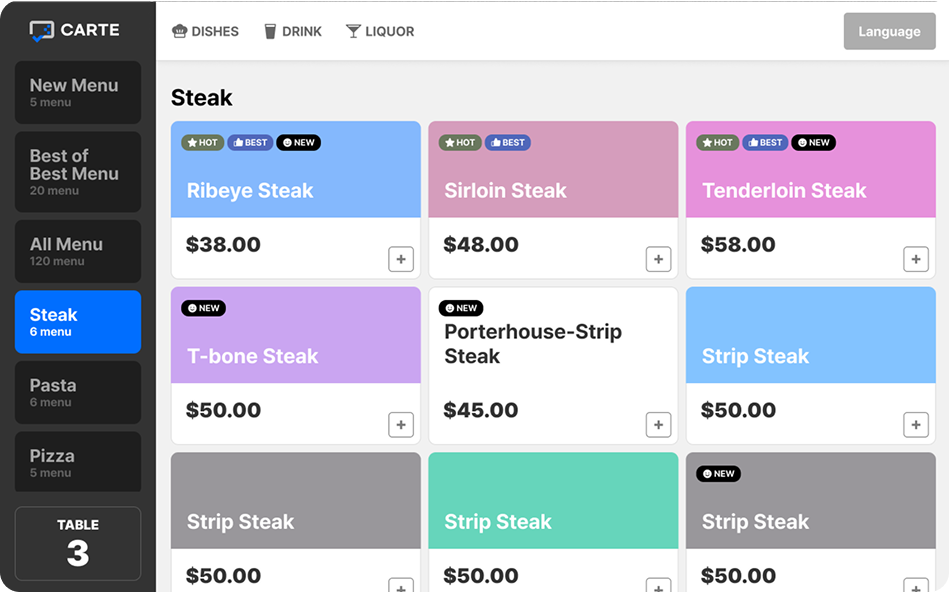The image size is (949, 592).
Task: Add Porterhouse-Strip Steak with plus icon
Action: coord(658,425)
